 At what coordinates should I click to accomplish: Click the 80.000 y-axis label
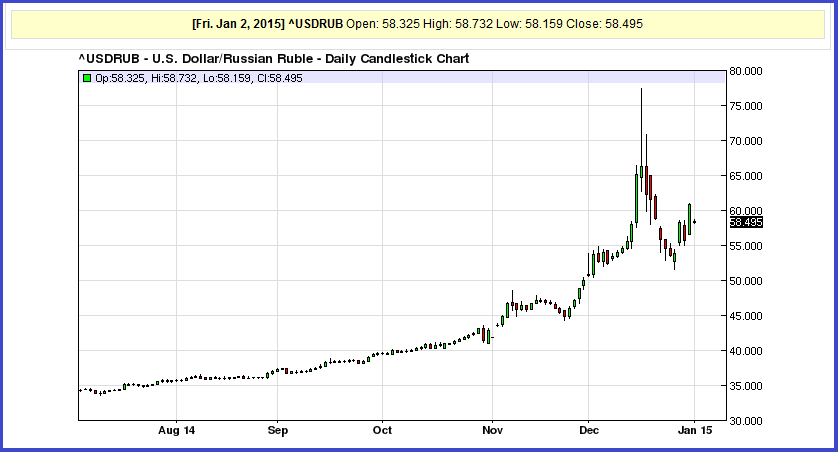[x=746, y=71]
